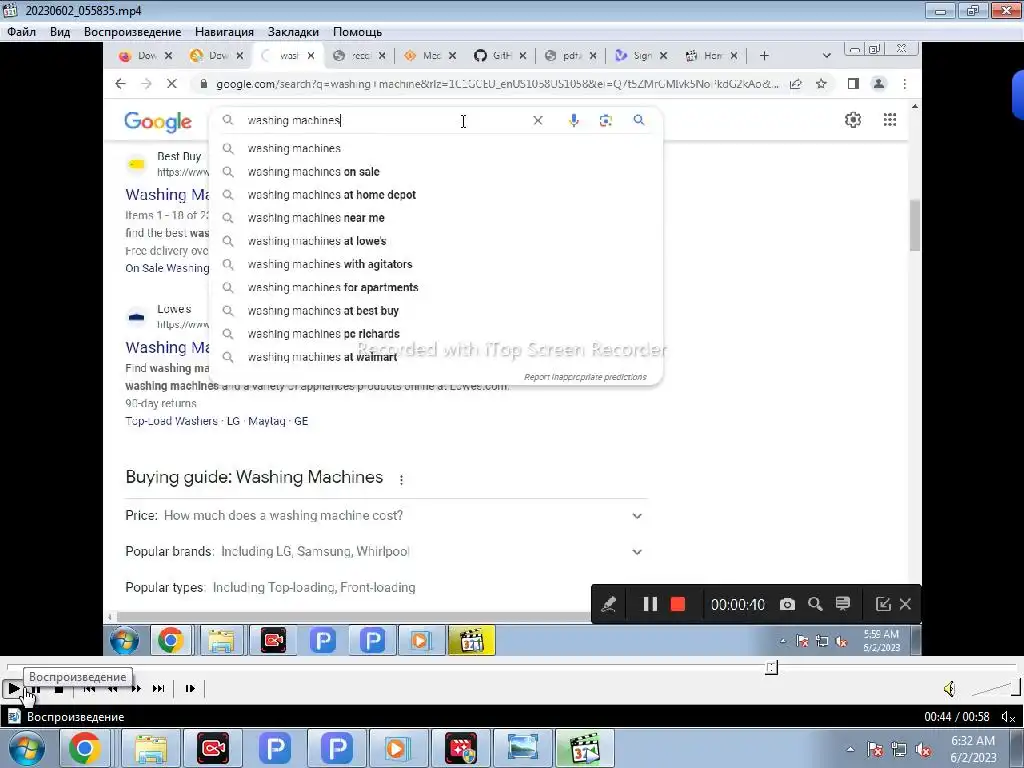Skip to the previous file

point(89,688)
